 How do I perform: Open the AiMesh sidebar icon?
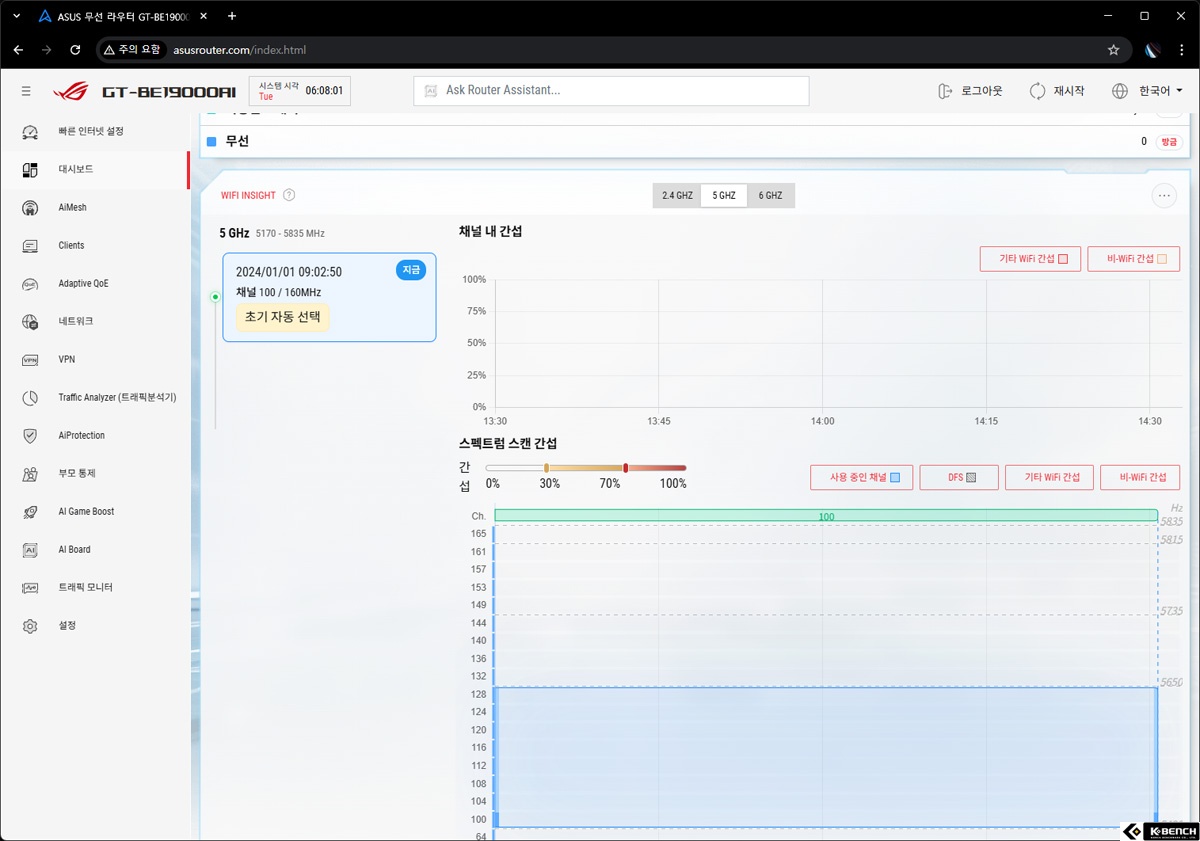(x=30, y=208)
